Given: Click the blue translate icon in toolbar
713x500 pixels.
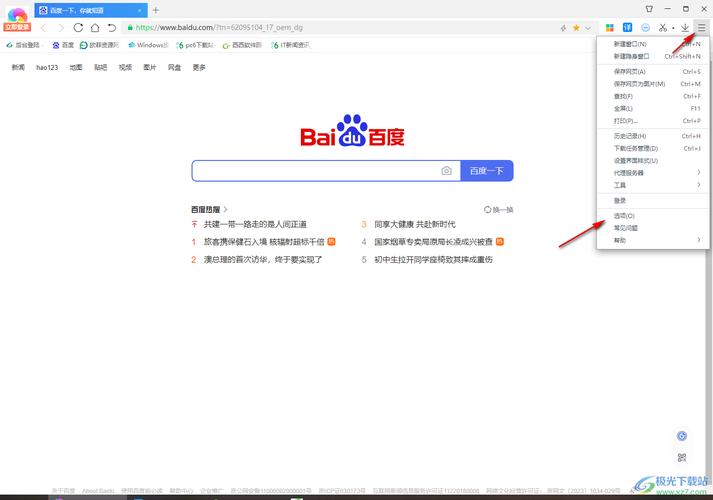Looking at the screenshot, I should [x=628, y=28].
